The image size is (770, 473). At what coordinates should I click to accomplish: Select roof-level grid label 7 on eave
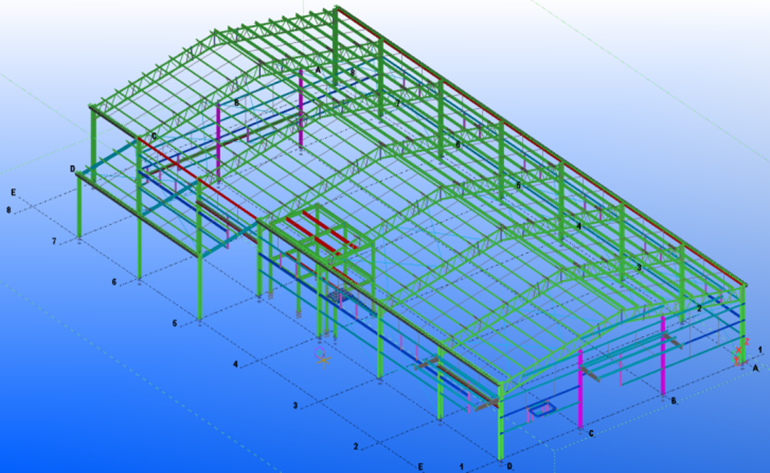[398, 104]
